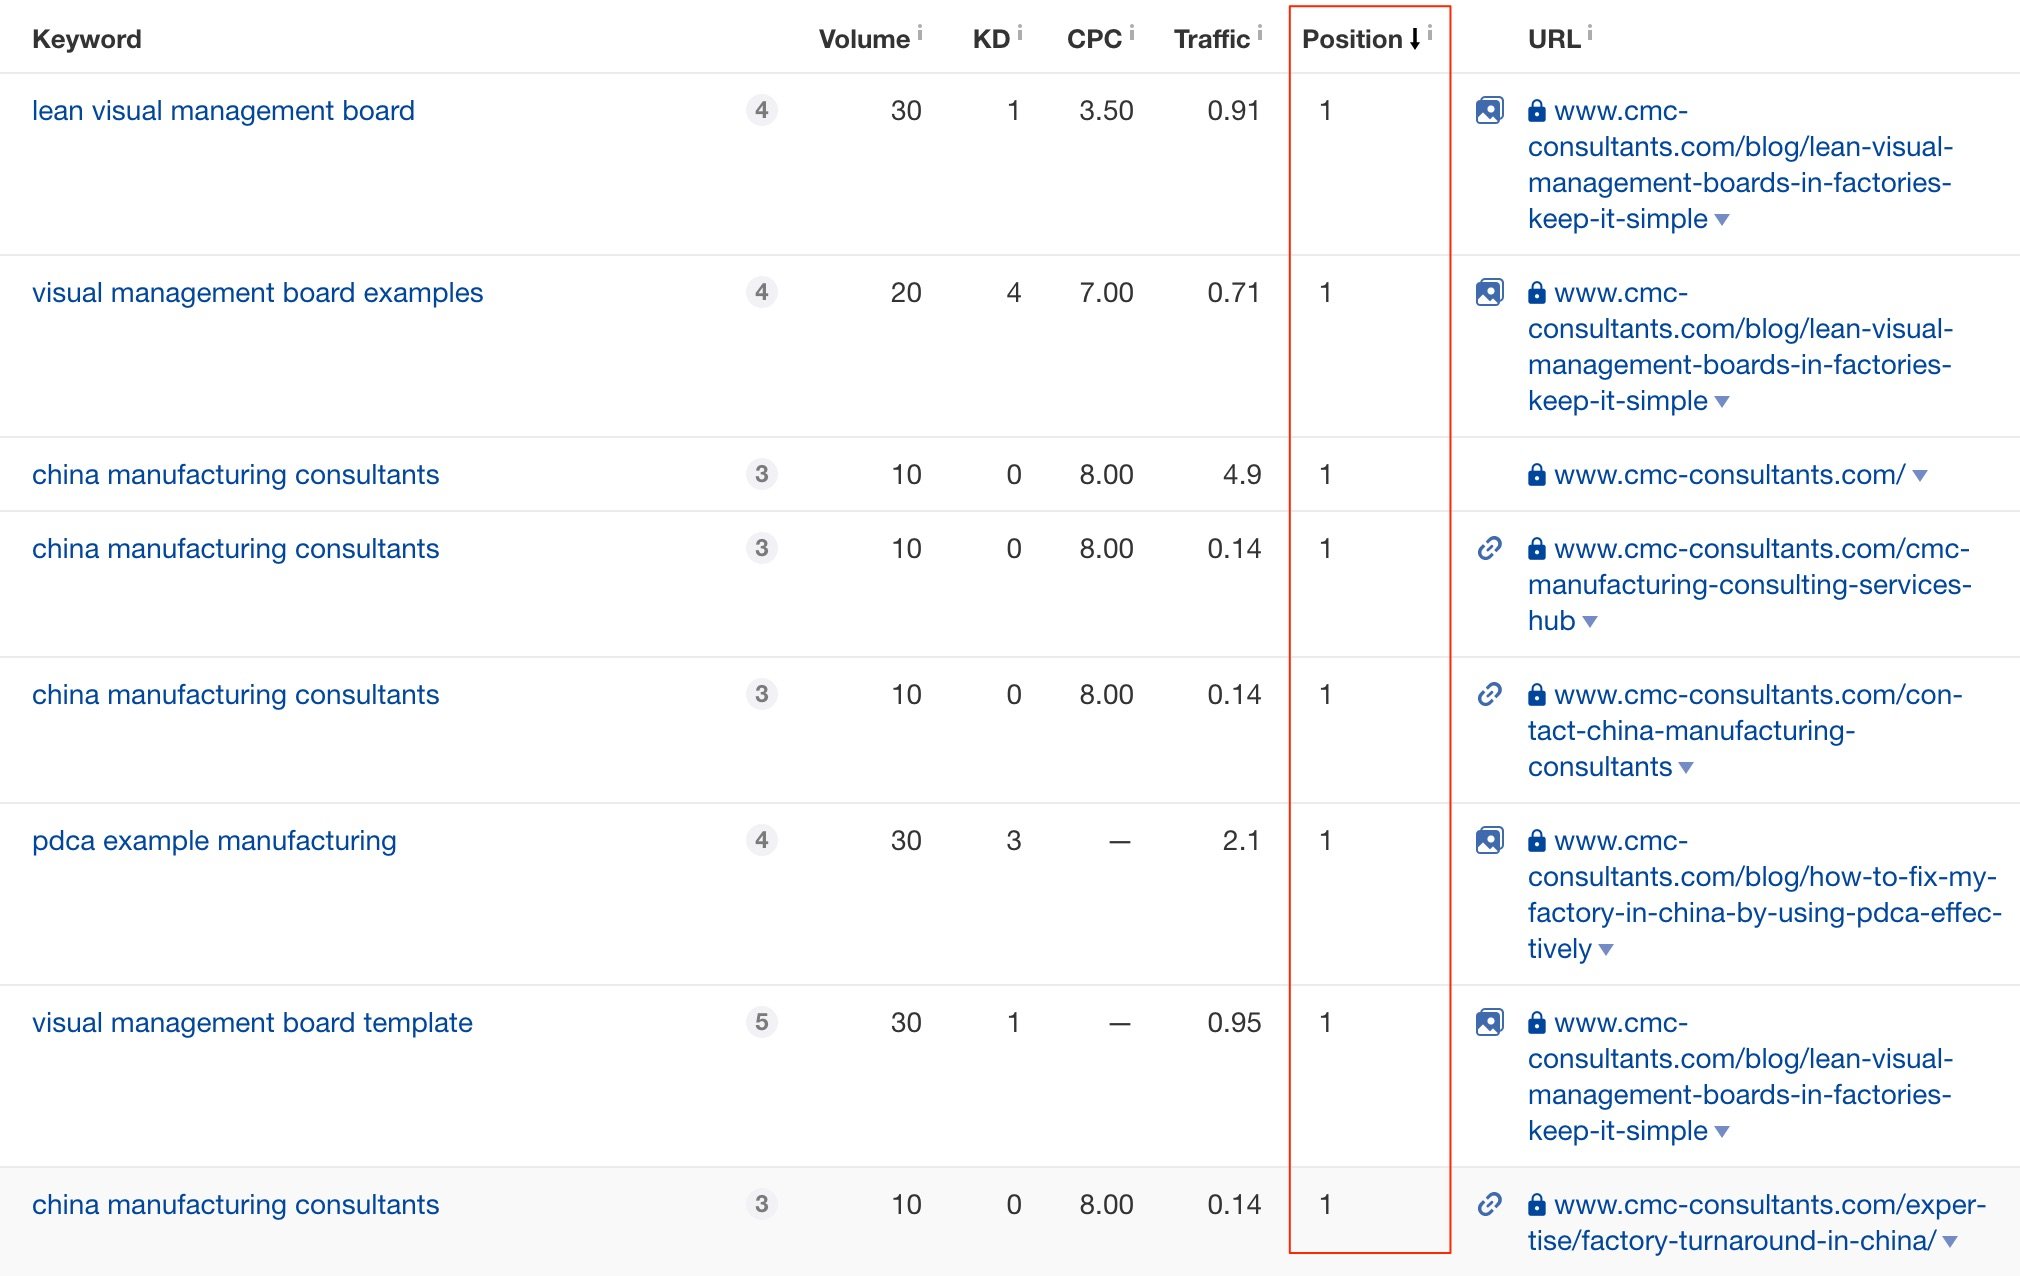The width and height of the screenshot is (2020, 1276).
Task: Expand dropdown after factory-turnaround-in-china URL
Action: 1950,1242
